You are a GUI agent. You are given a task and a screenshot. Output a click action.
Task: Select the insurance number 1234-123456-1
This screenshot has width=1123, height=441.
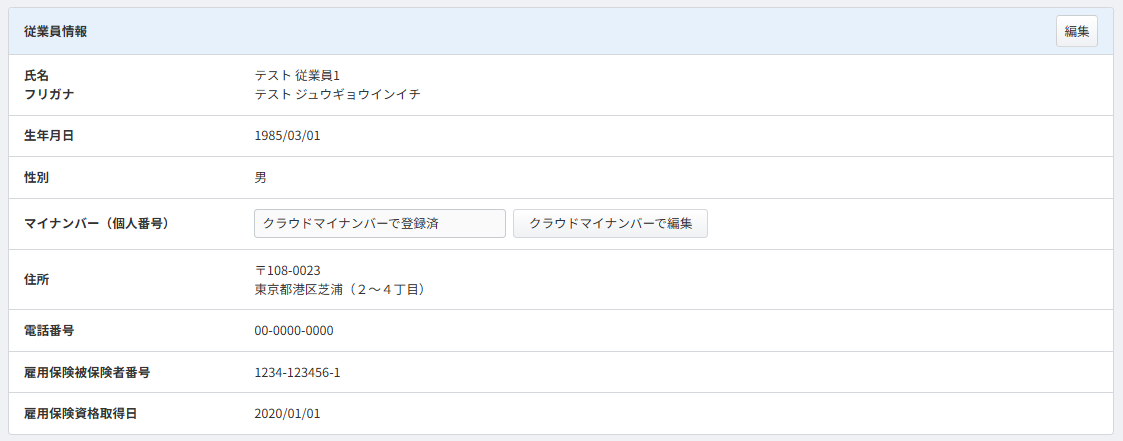coord(298,373)
